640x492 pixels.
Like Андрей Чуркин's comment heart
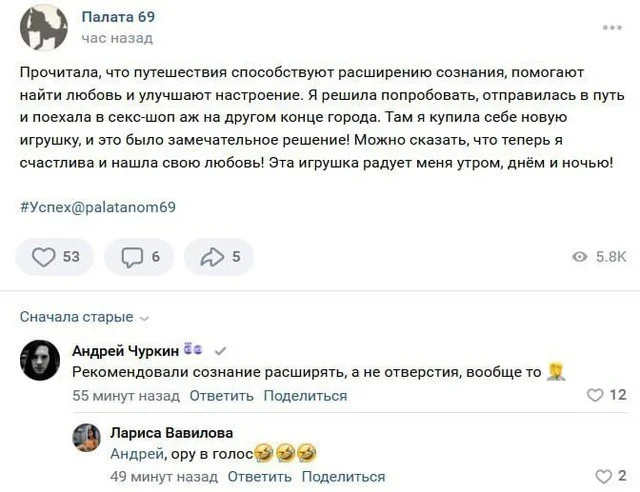point(595,395)
